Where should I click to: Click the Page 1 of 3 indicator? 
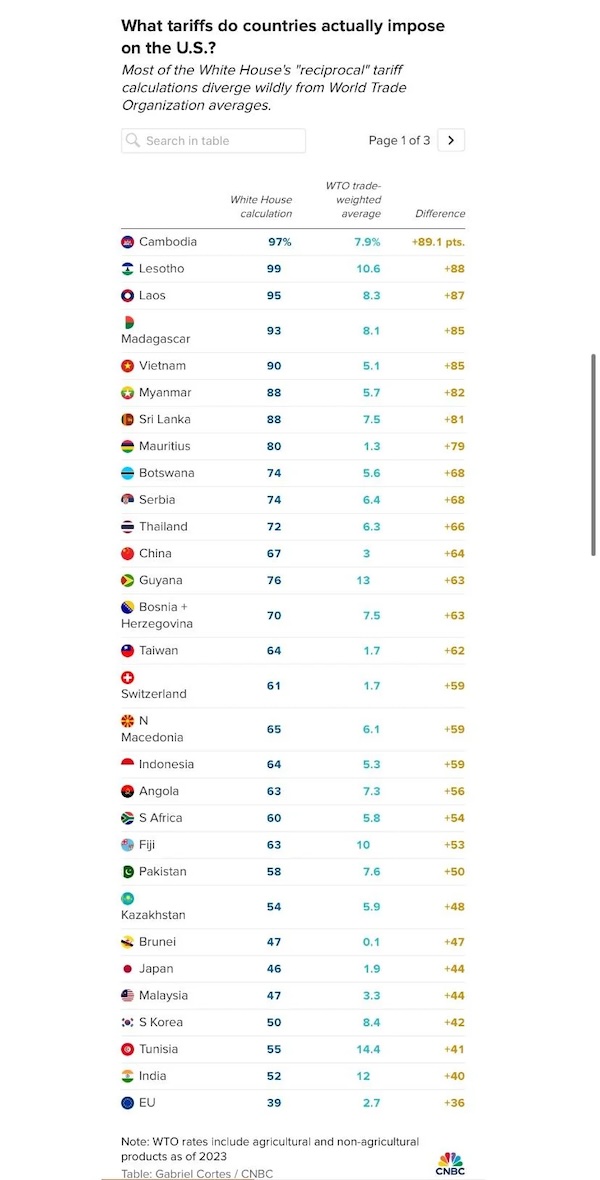pyautogui.click(x=399, y=141)
